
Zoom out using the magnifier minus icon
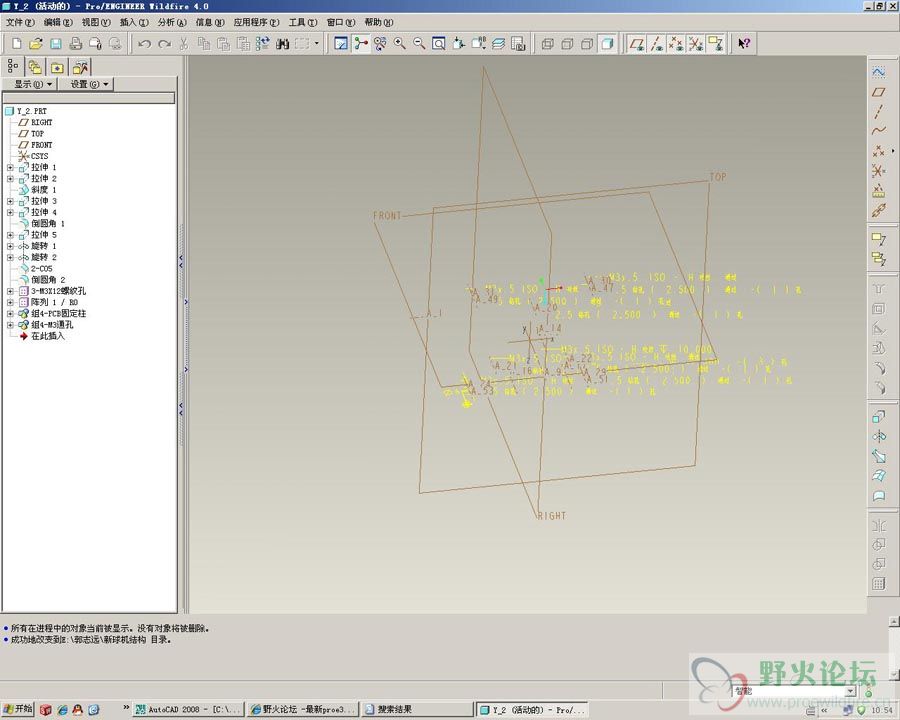pyautogui.click(x=419, y=44)
